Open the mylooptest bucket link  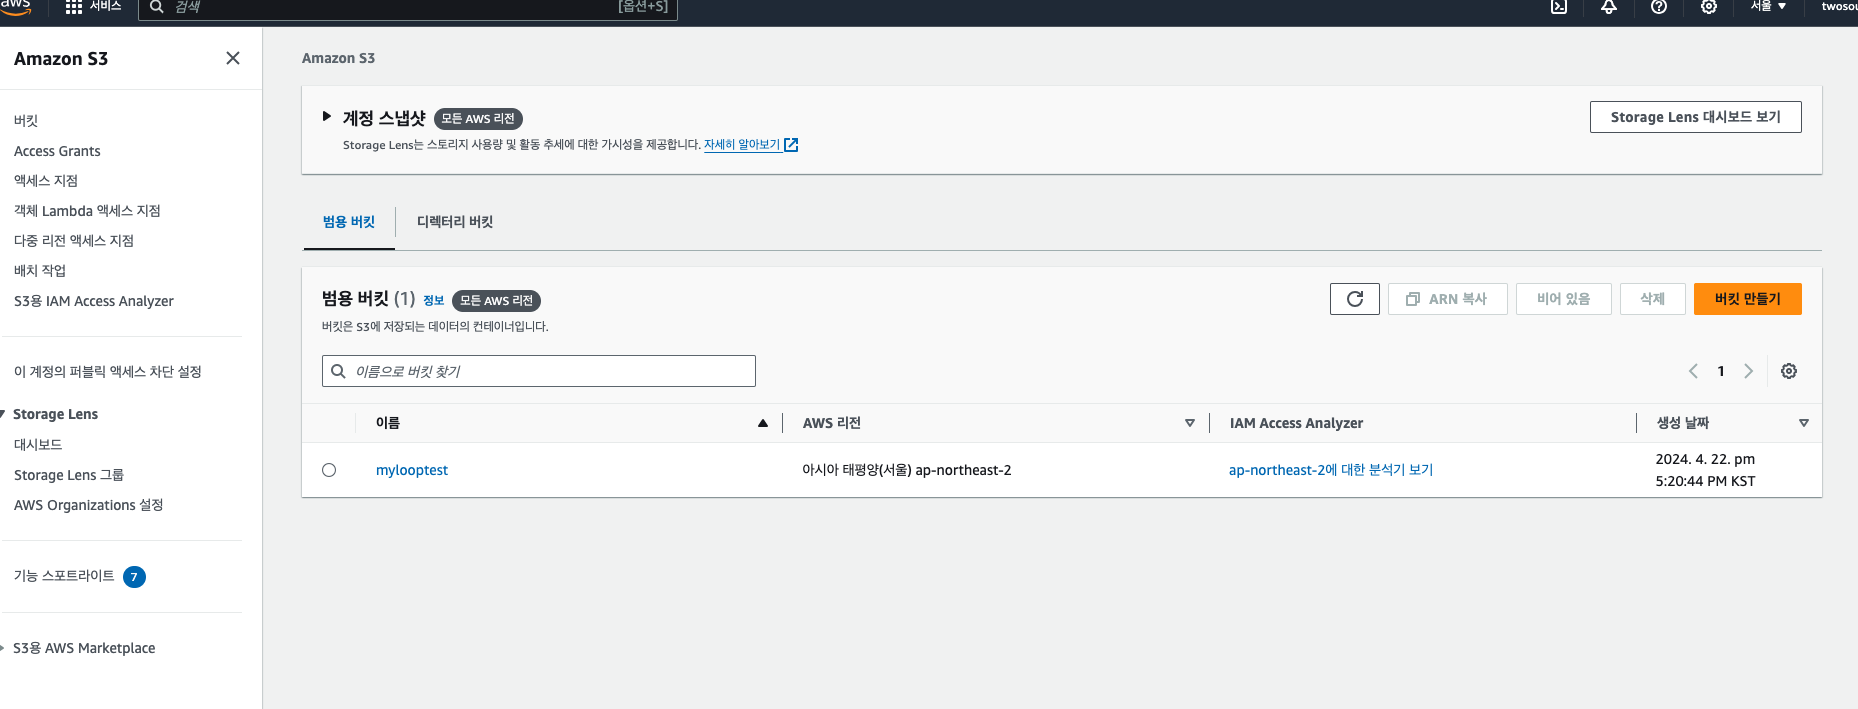[x=412, y=470]
